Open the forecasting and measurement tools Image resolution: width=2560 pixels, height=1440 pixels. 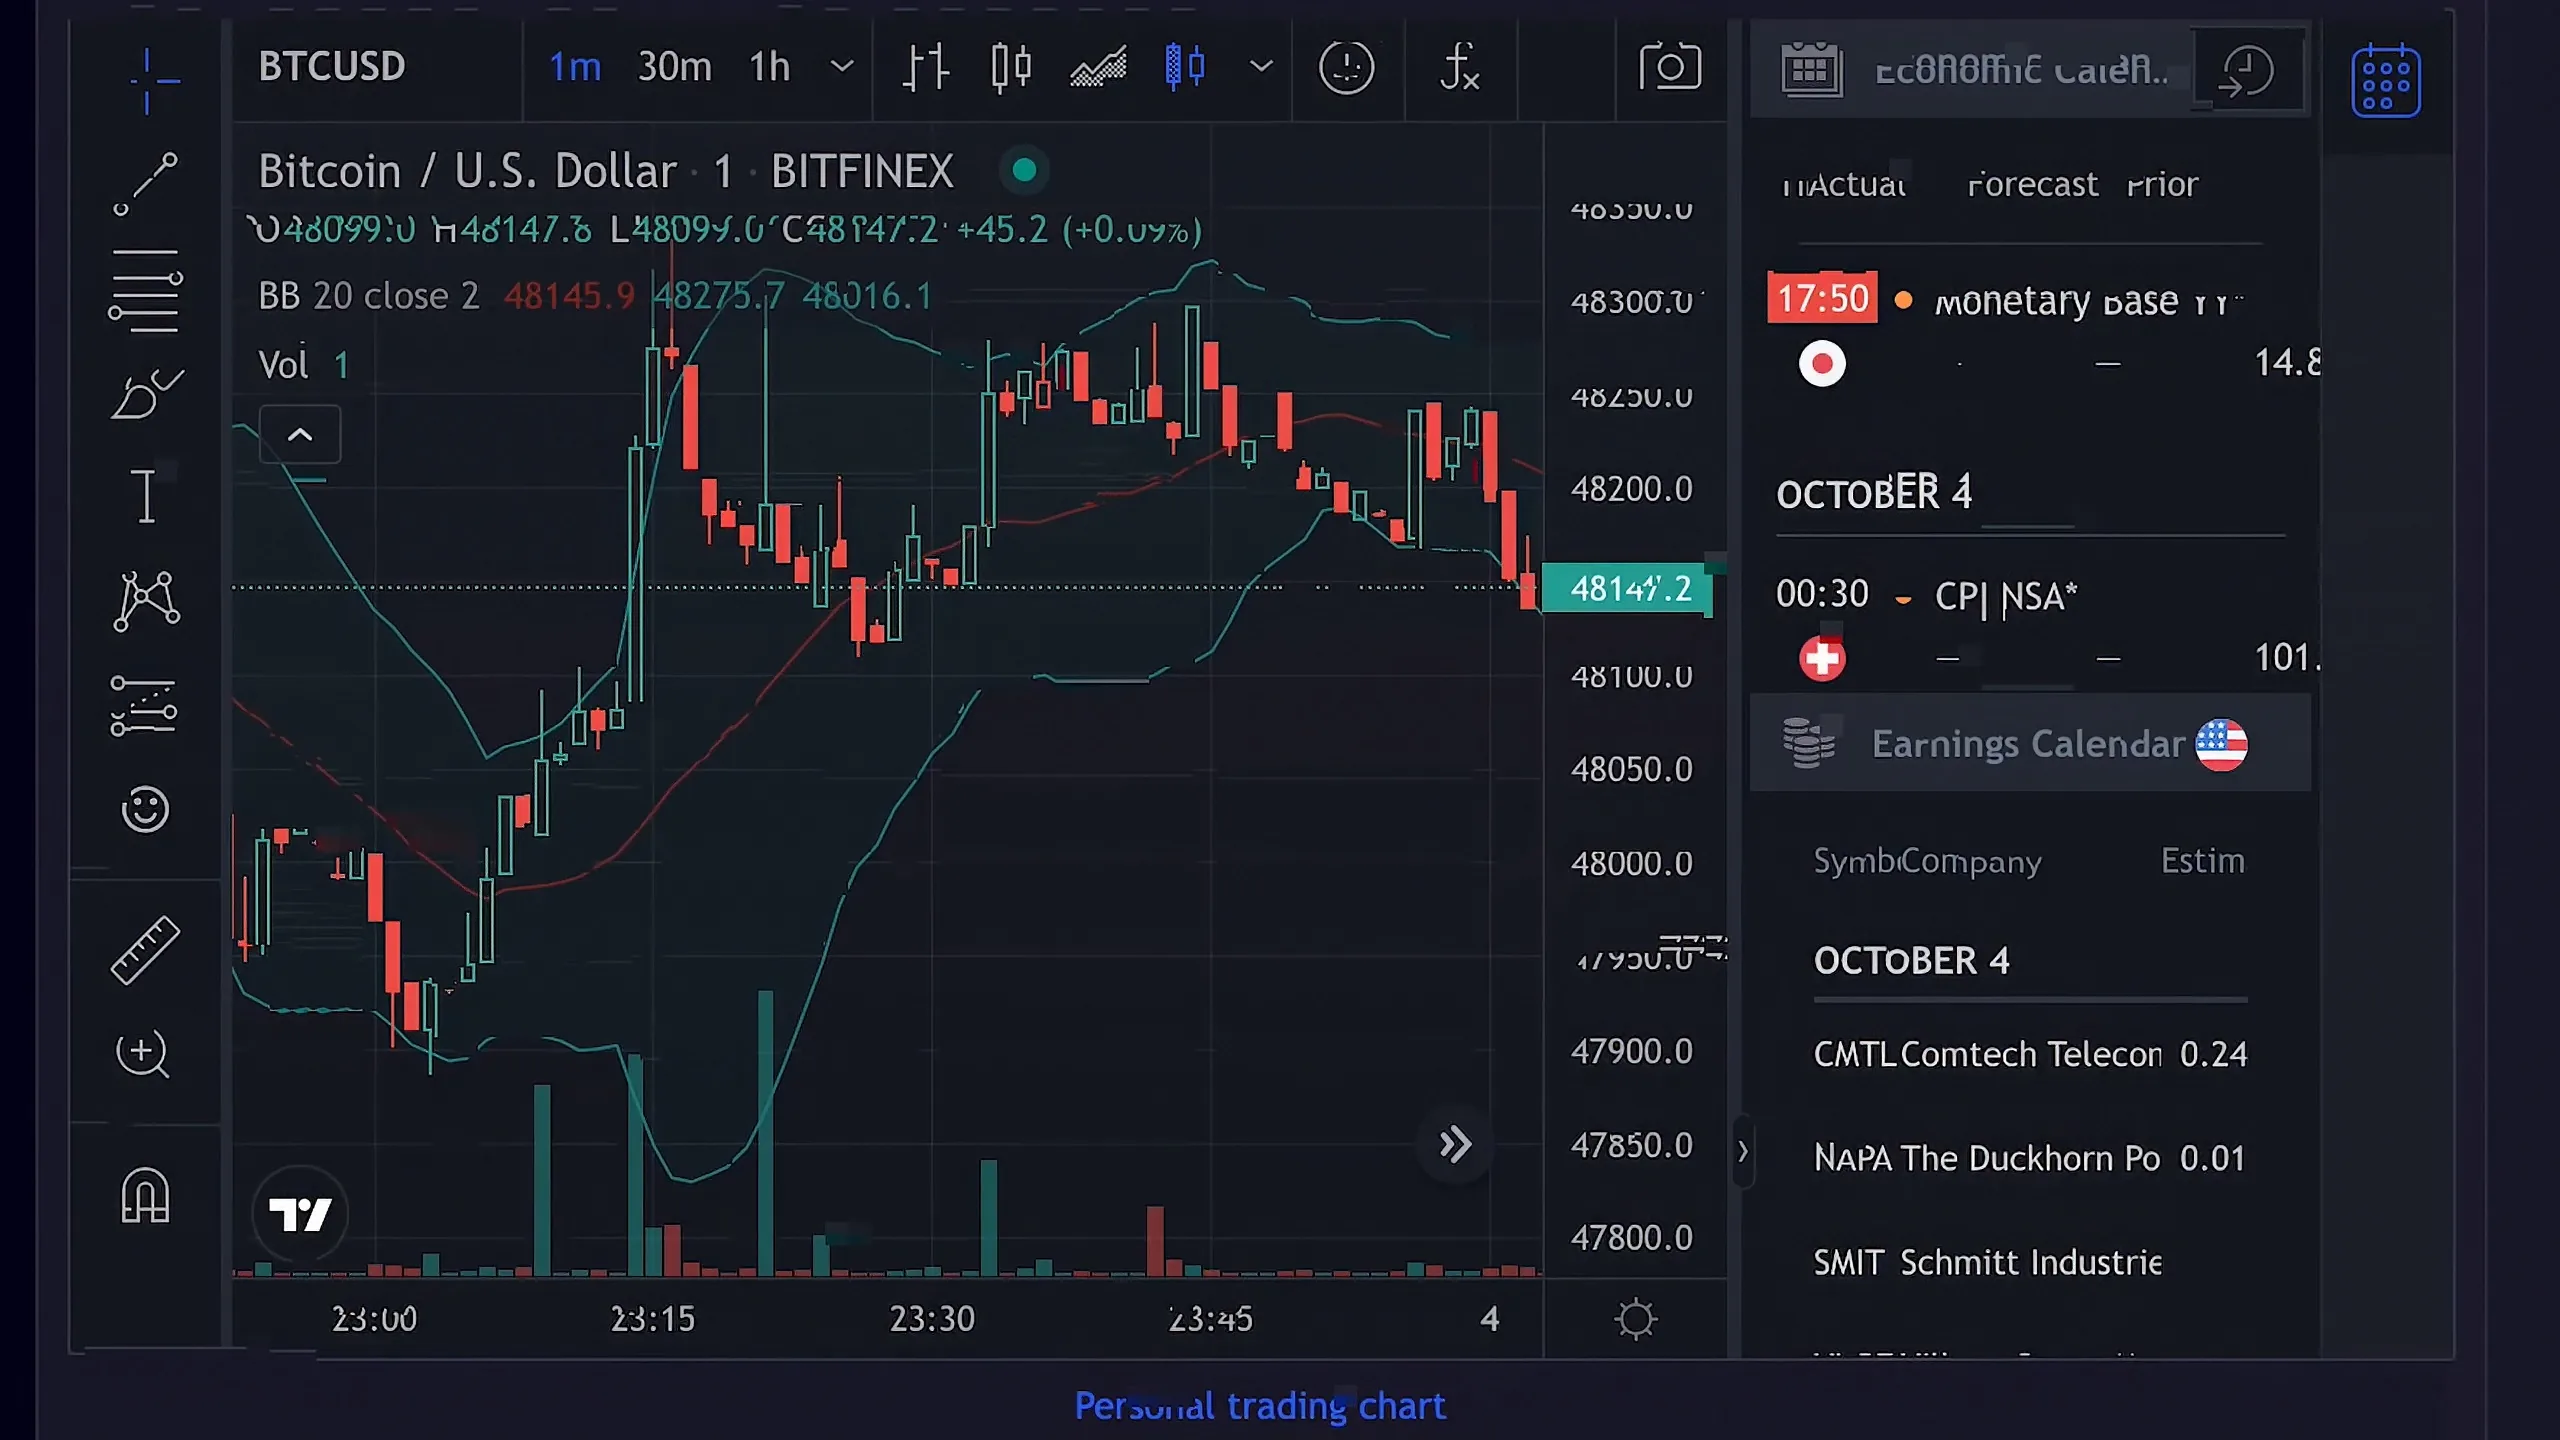coord(144,706)
